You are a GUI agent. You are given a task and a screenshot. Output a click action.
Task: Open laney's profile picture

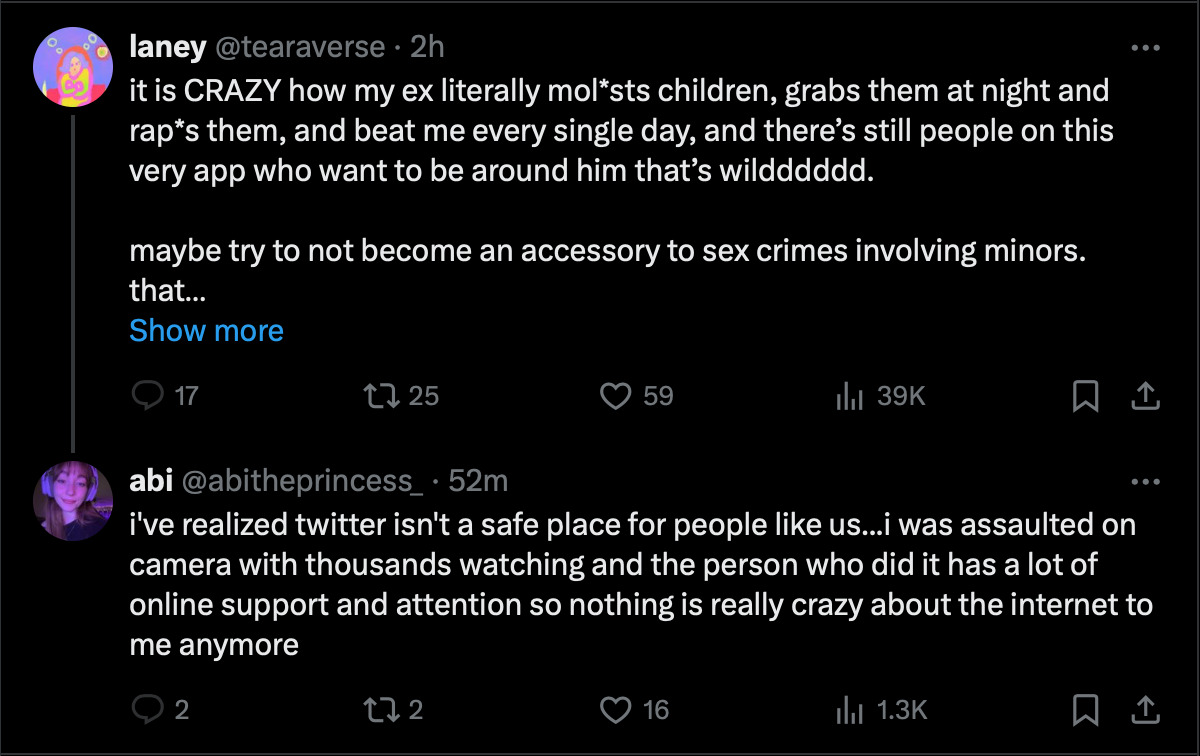73,69
